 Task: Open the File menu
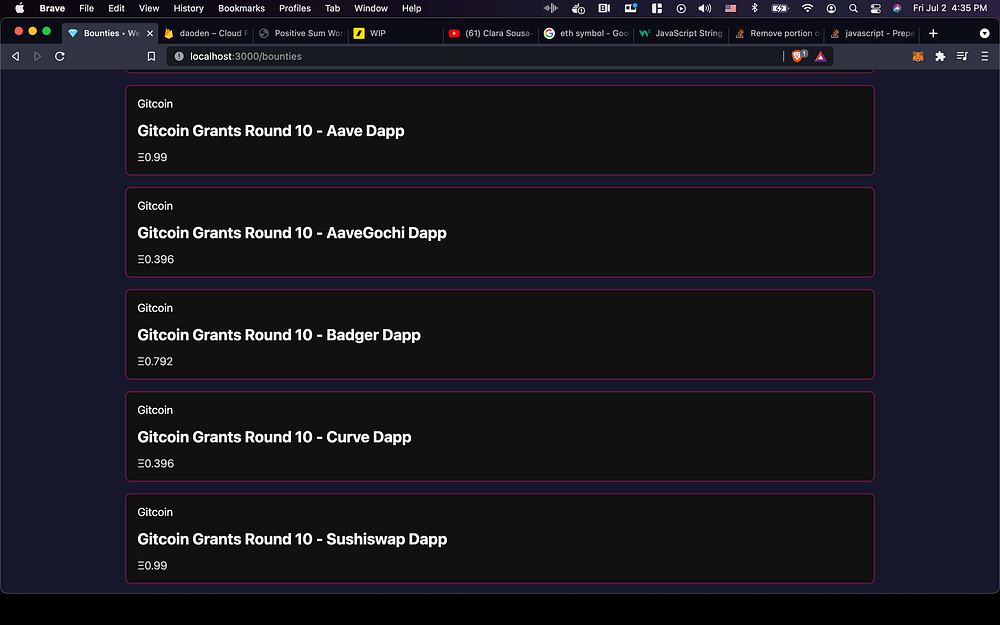[x=87, y=8]
